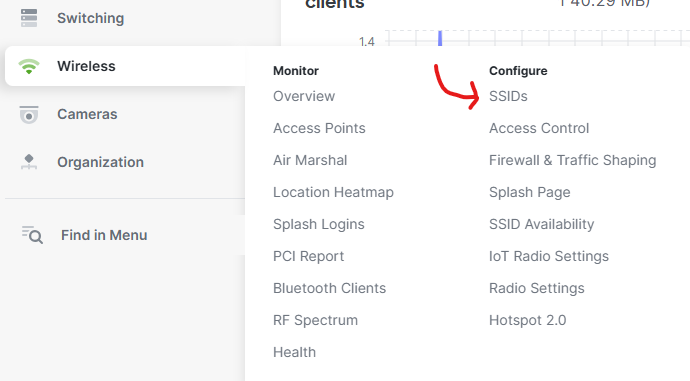Go to Access Control settings
Viewport: 690px width, 381px height.
click(x=539, y=128)
